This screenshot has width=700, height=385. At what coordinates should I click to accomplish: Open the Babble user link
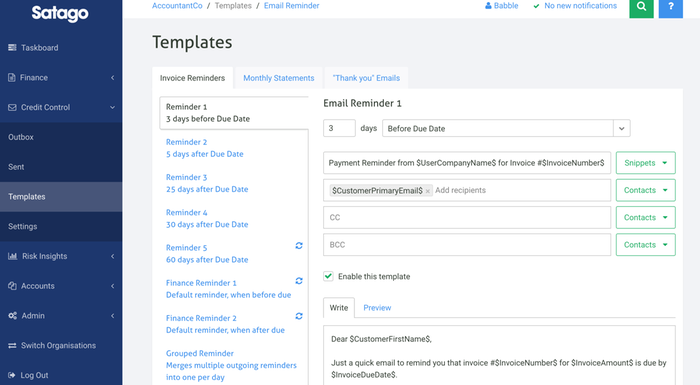502,6
